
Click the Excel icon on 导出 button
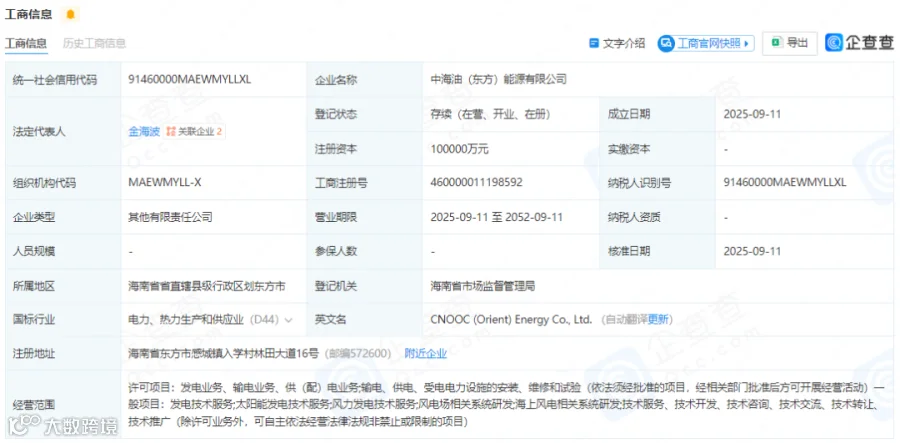click(x=777, y=42)
